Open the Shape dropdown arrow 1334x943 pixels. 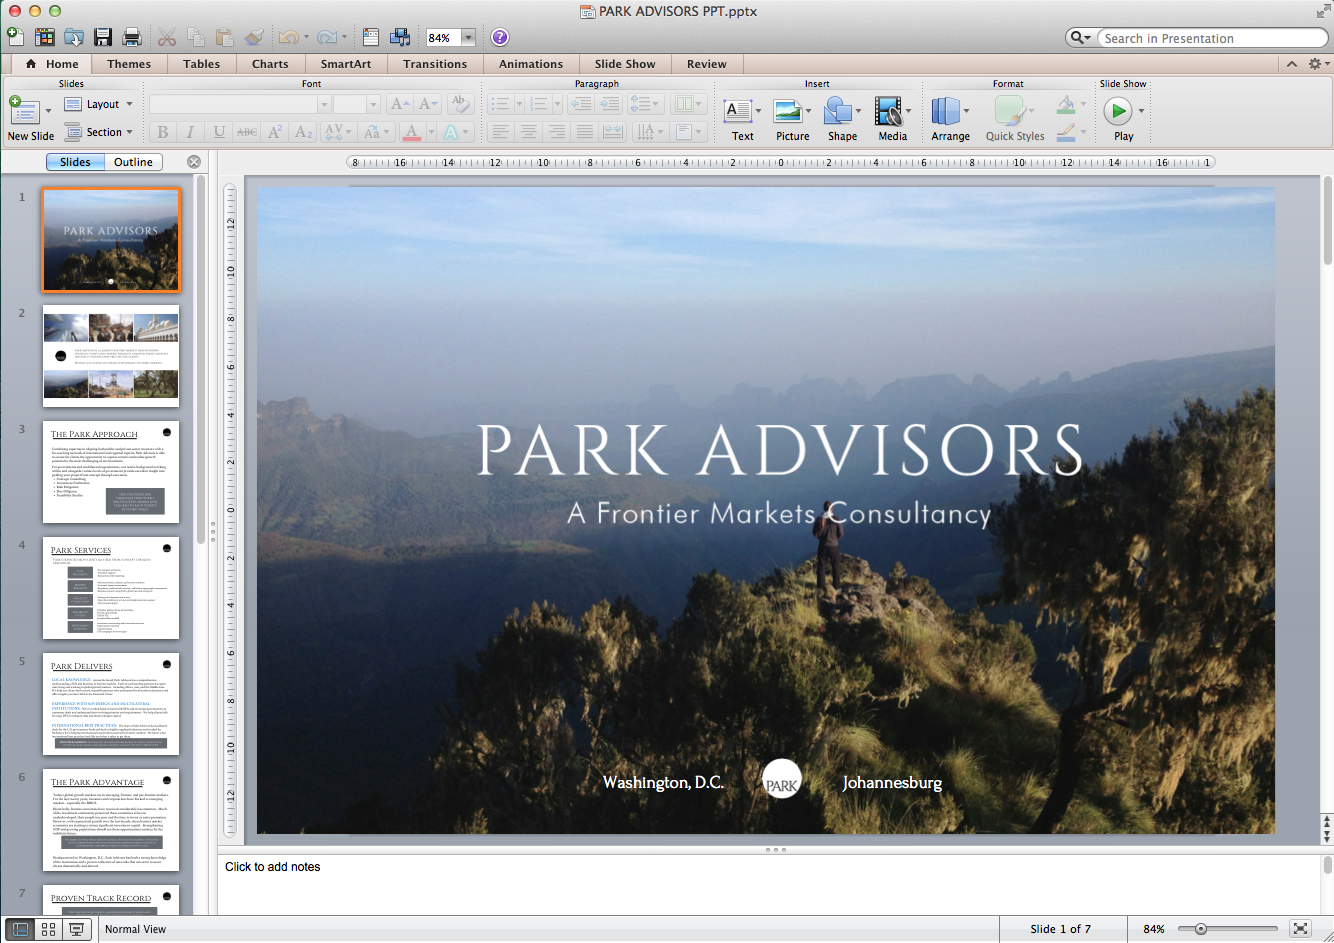tap(858, 111)
